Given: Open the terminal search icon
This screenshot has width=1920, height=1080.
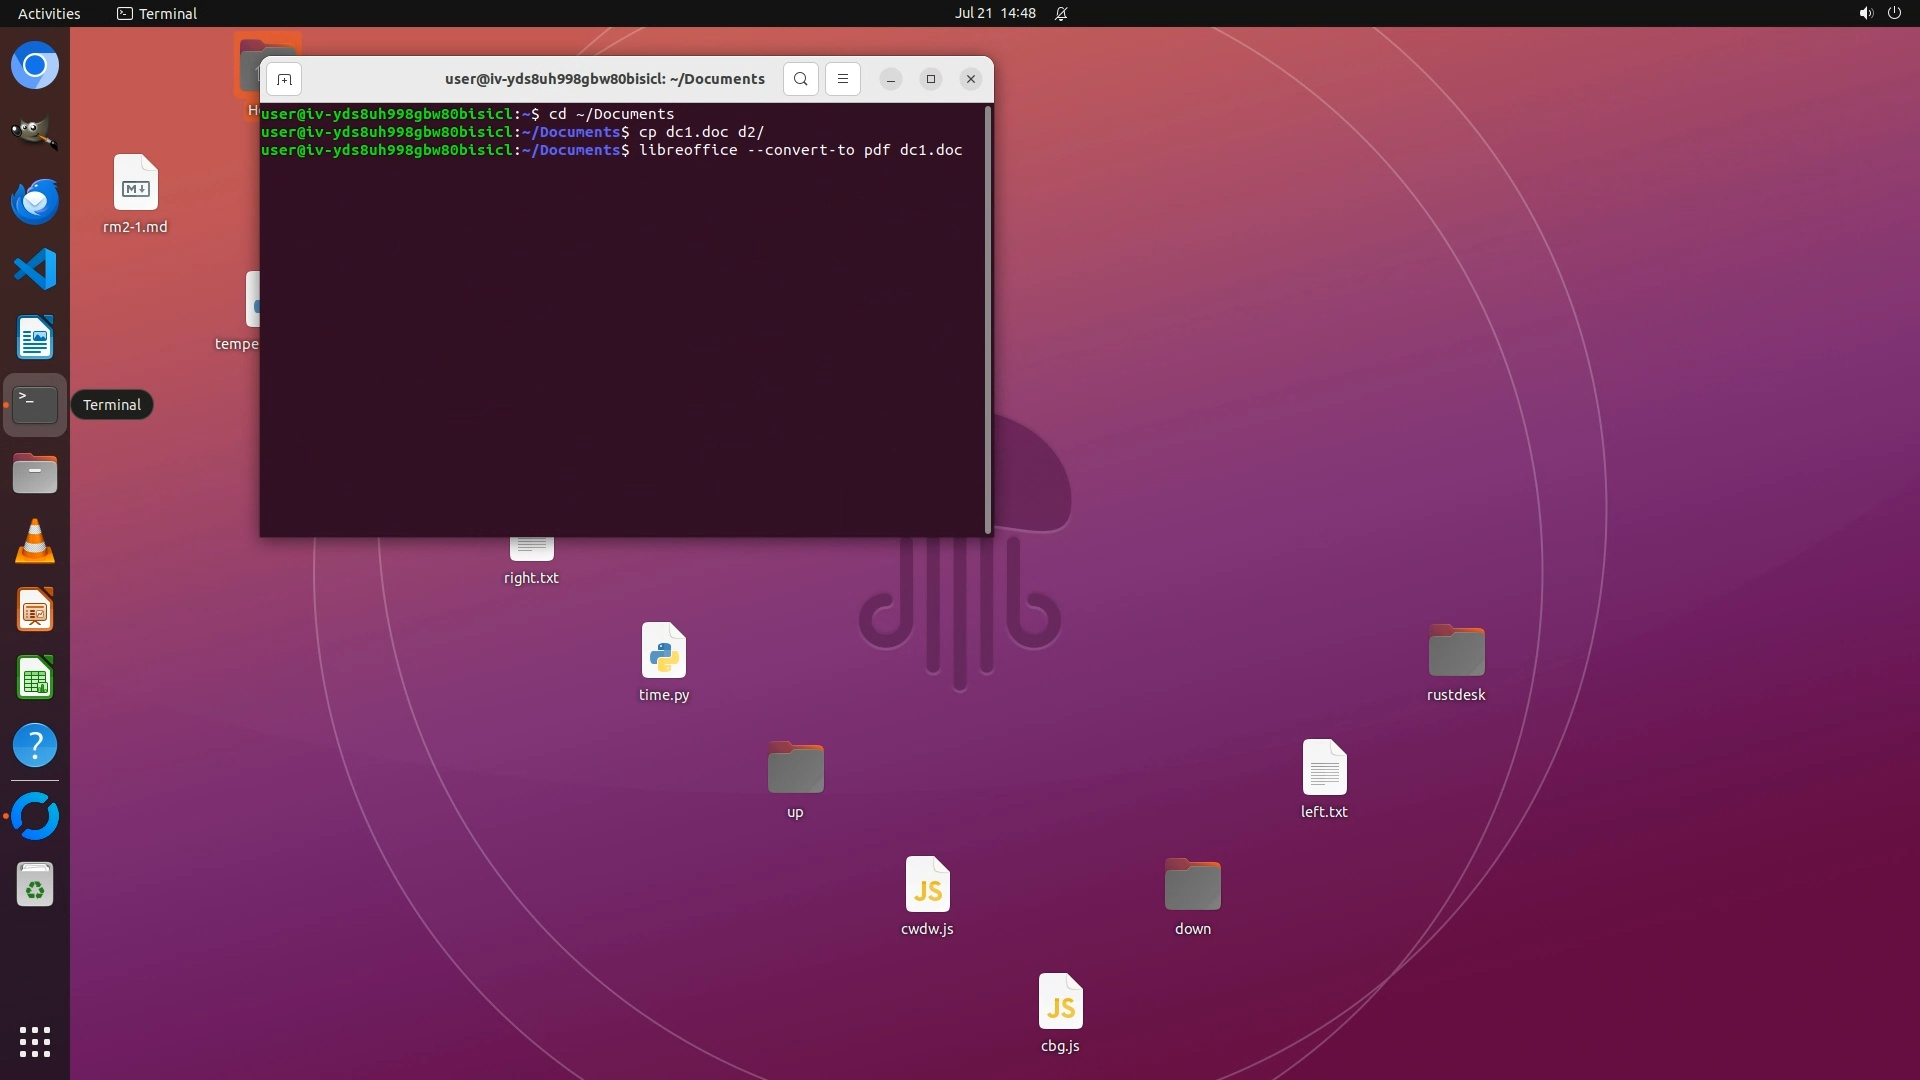Looking at the screenshot, I should (800, 79).
